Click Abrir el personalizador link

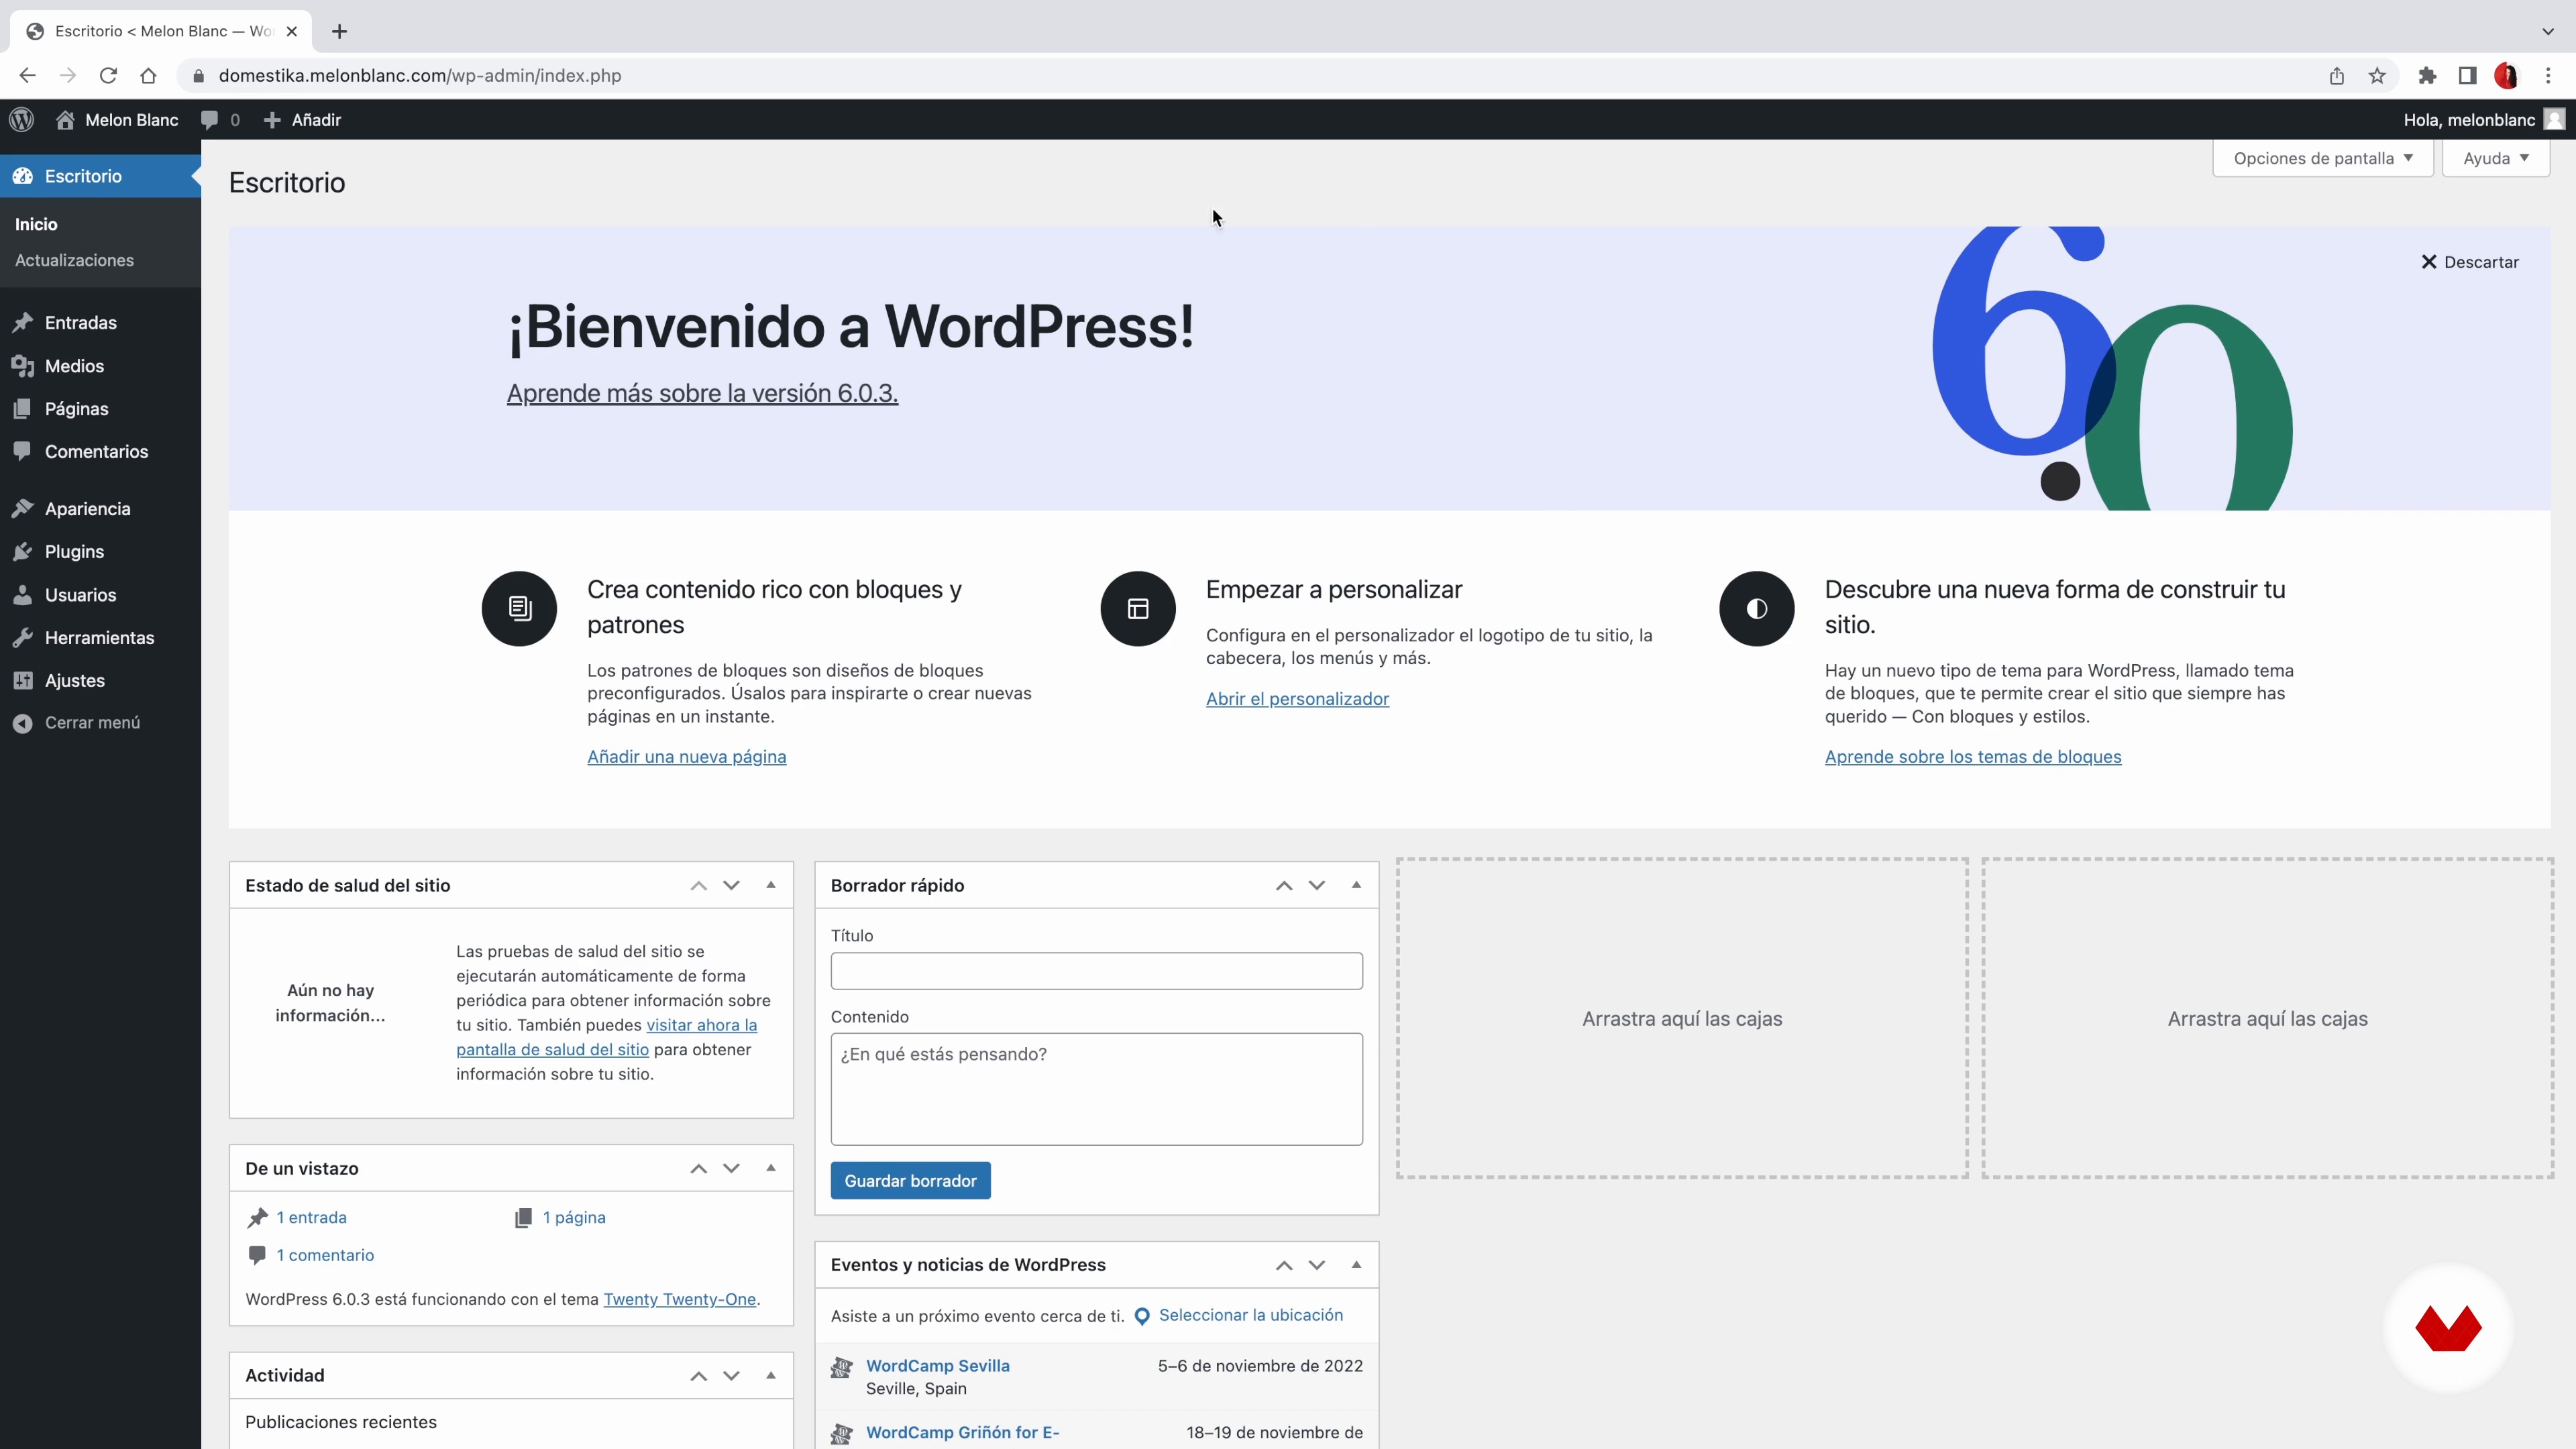[x=1297, y=699]
